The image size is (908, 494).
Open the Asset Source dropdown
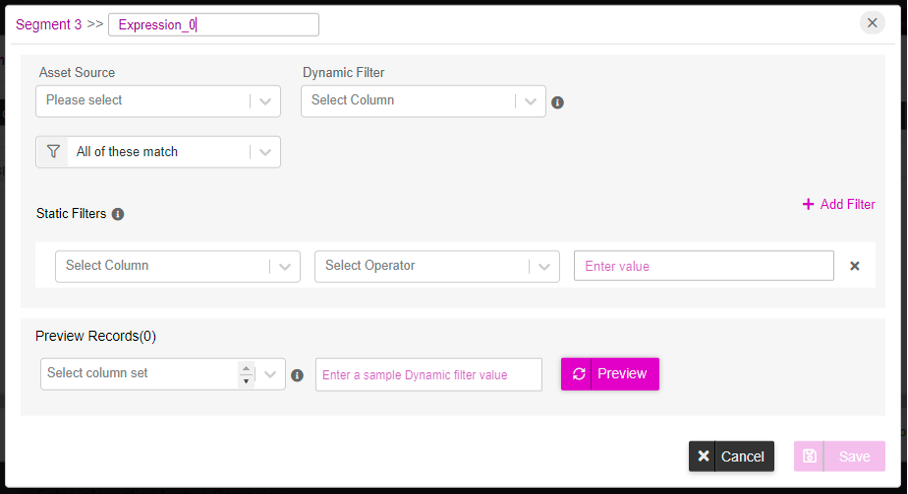[158, 101]
